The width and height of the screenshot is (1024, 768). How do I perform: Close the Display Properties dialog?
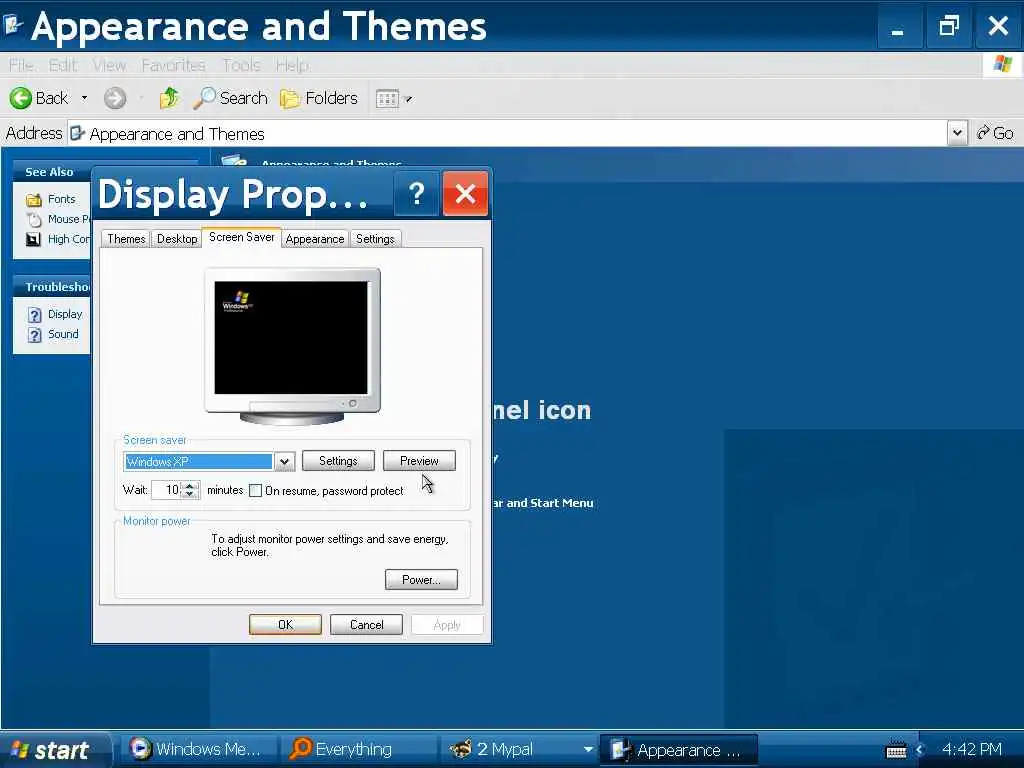[465, 194]
